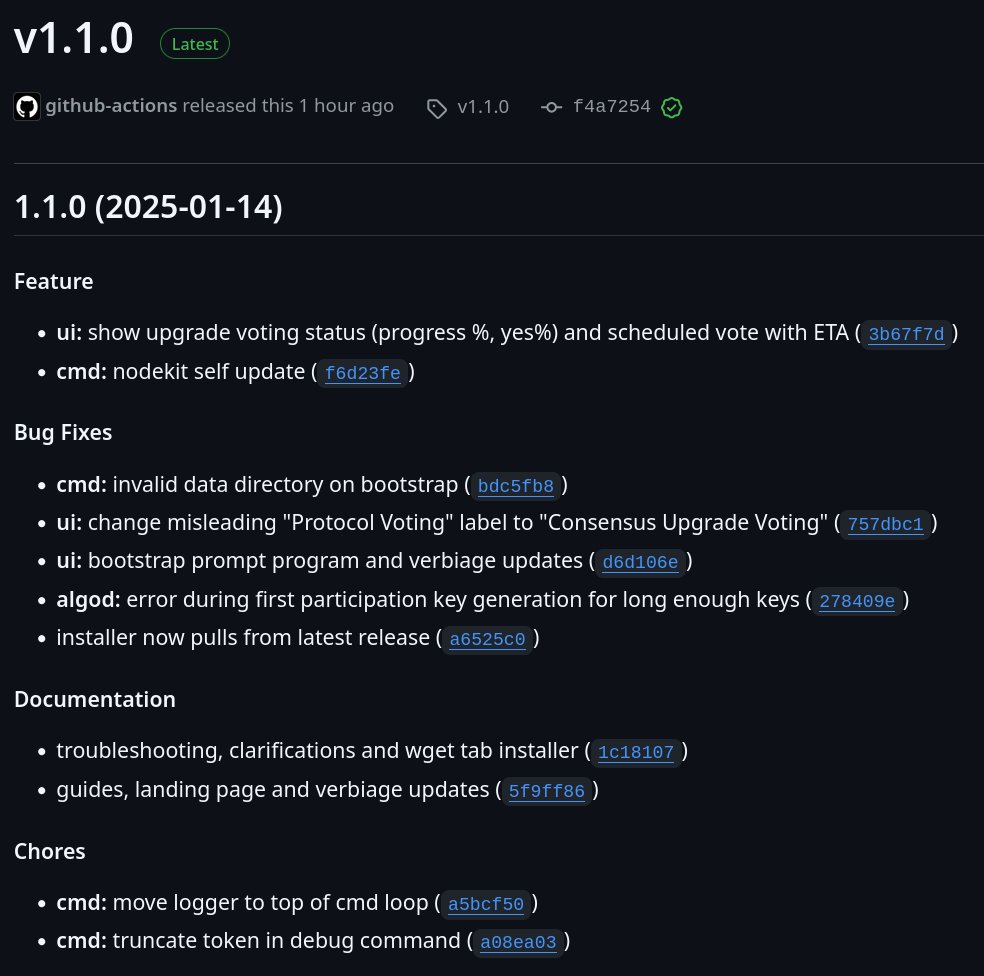Click the commit icon beside f4a7254
Screen dimensions: 984x976
click(552, 107)
